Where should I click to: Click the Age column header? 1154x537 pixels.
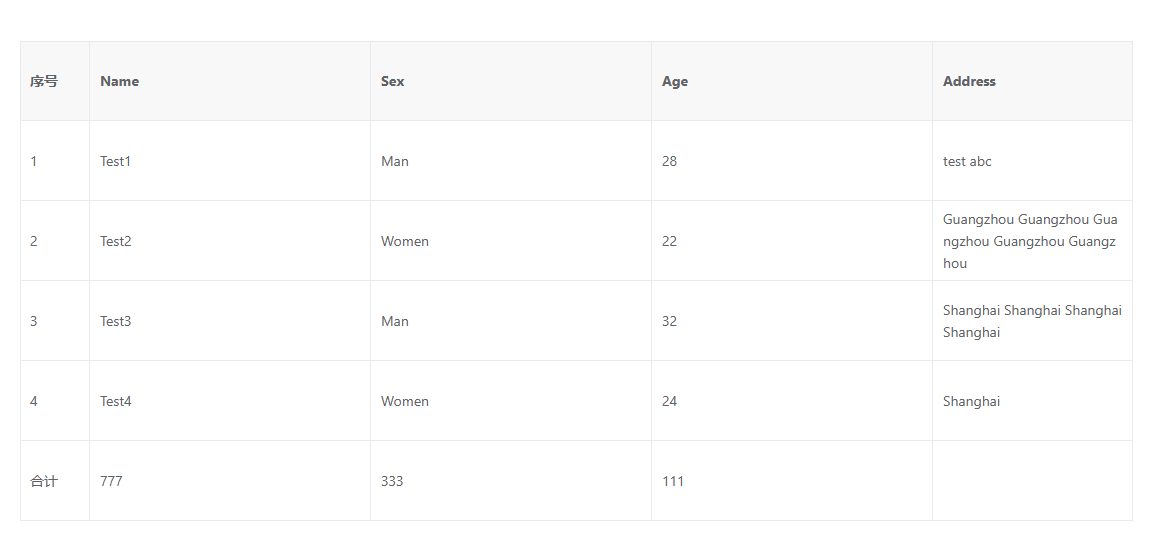click(675, 81)
